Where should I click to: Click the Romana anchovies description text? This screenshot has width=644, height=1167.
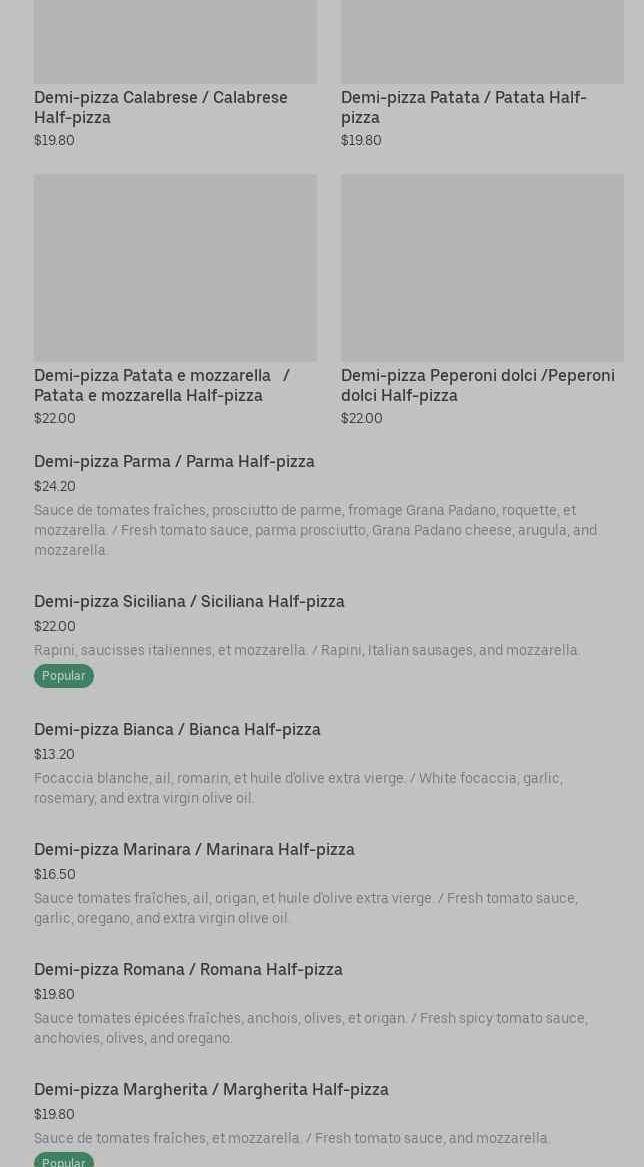[x=310, y=1028]
